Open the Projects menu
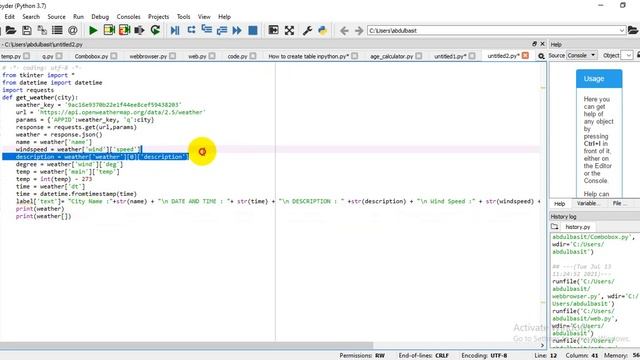Viewport: 640px width, 360px height. 158,17
